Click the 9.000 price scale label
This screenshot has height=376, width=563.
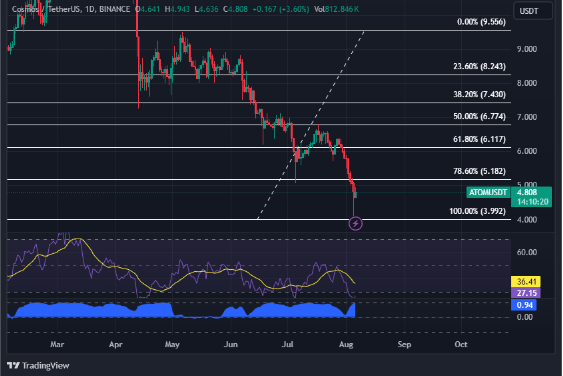tap(527, 49)
